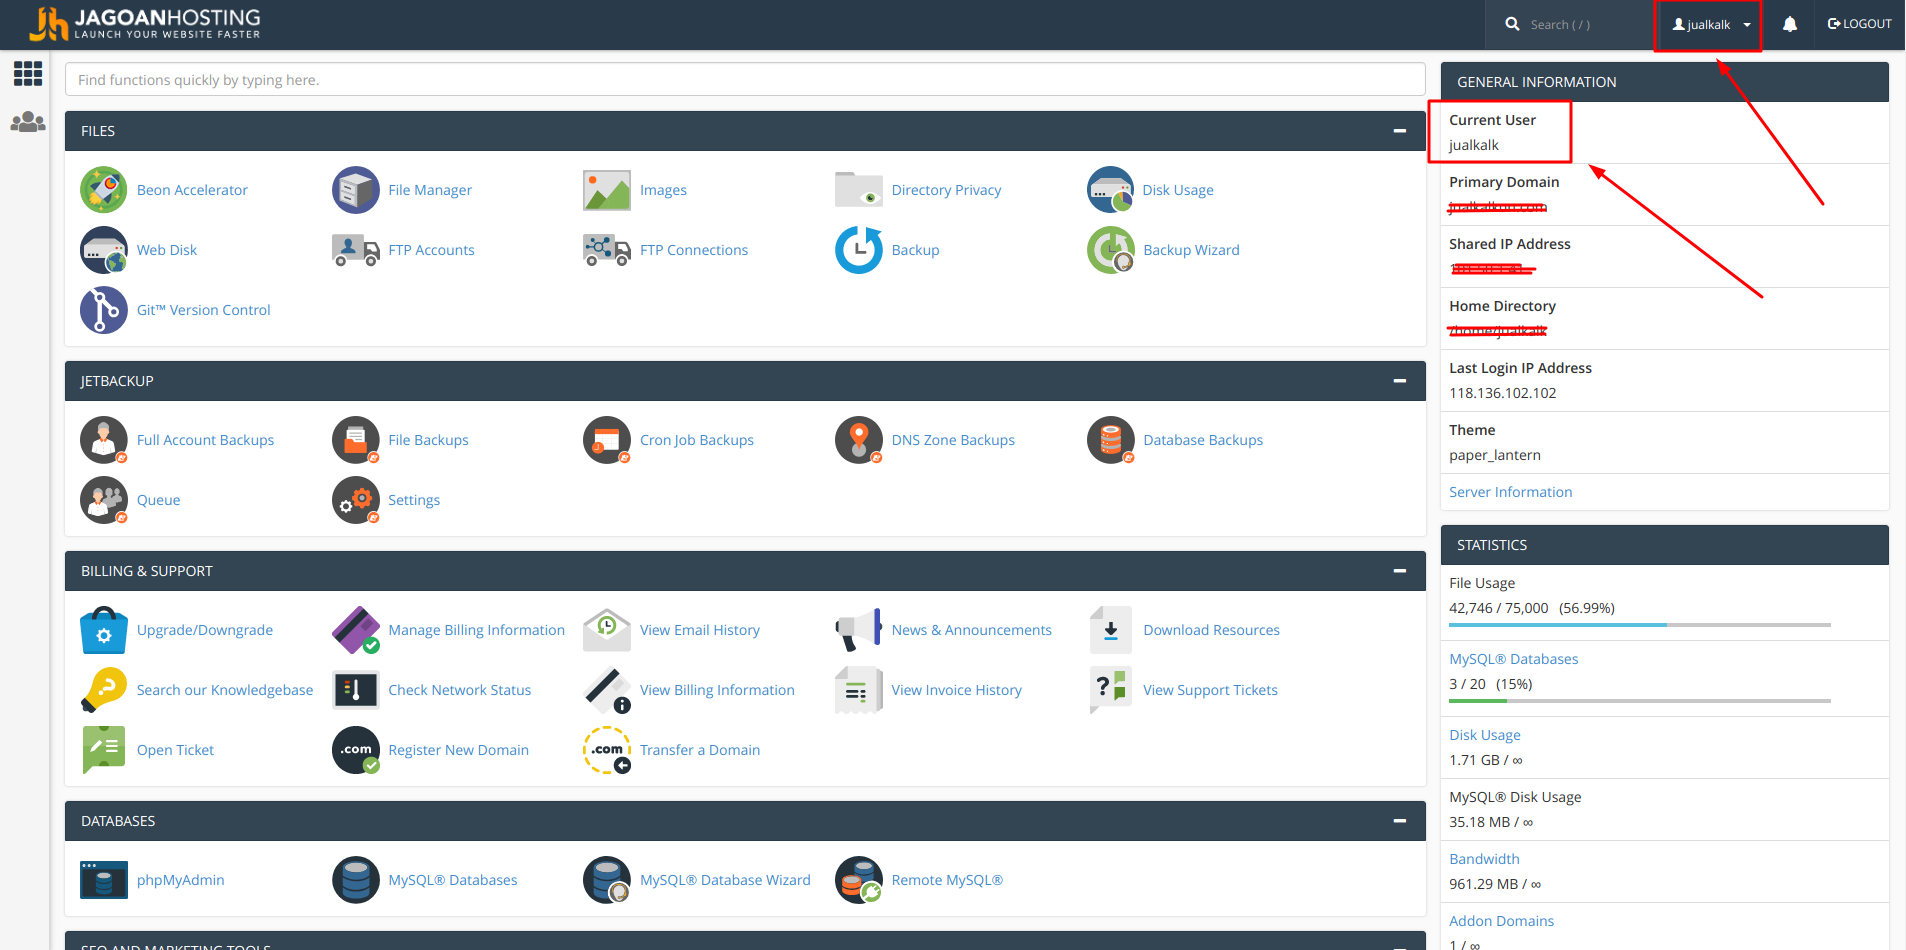Click the Full Account Backups icon
Viewport: 1906px width, 950px height.
104,440
